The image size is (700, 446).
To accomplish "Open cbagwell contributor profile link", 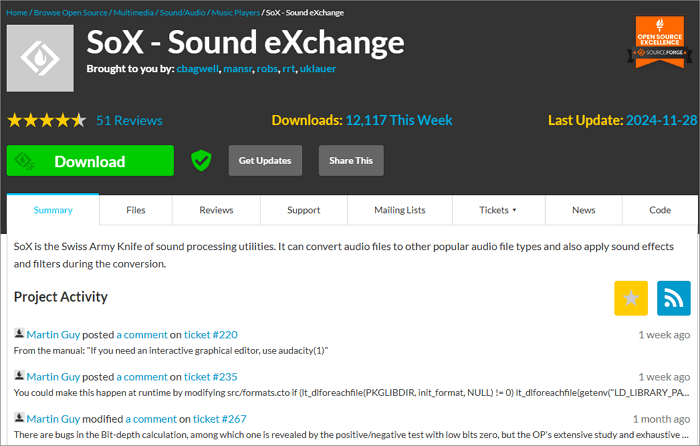I will pos(198,69).
